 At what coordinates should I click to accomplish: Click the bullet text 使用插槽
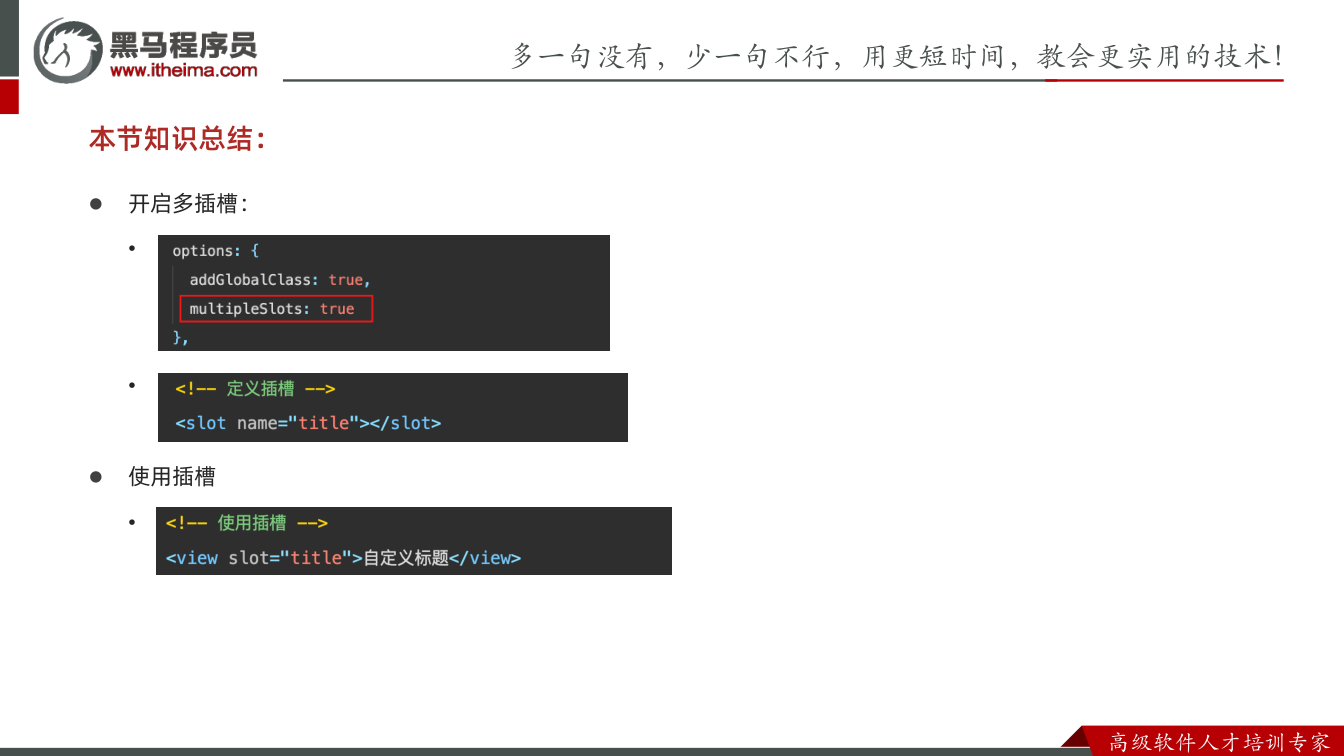pyautogui.click(x=172, y=477)
